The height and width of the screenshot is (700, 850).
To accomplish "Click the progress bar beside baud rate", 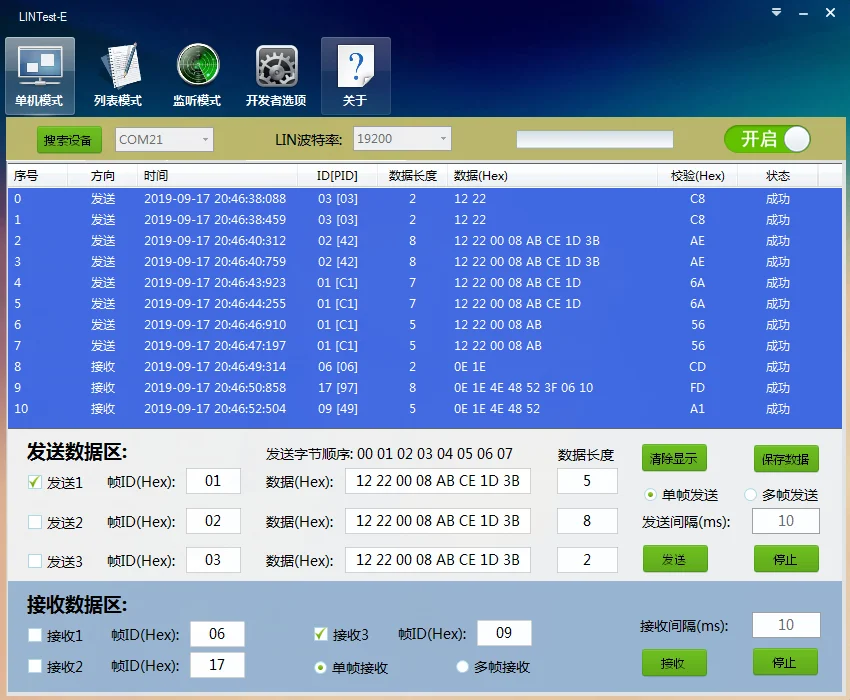I will click(595, 139).
